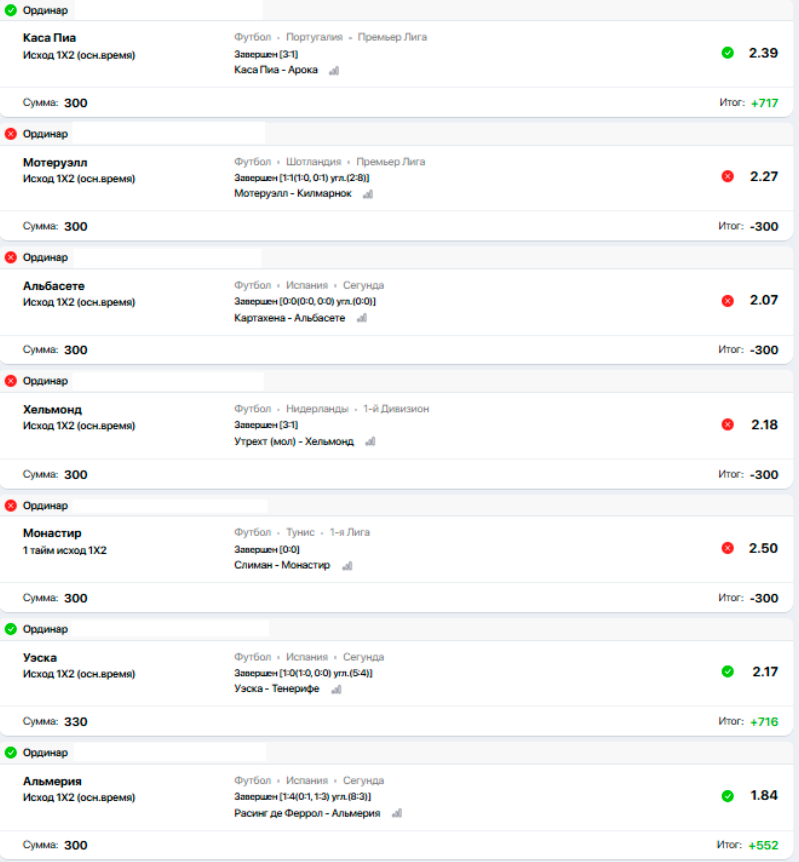Viewport: 799px width, 862px height.
Task: Open statistics icon beside Картахена - Альбасете
Action: pyautogui.click(x=361, y=318)
